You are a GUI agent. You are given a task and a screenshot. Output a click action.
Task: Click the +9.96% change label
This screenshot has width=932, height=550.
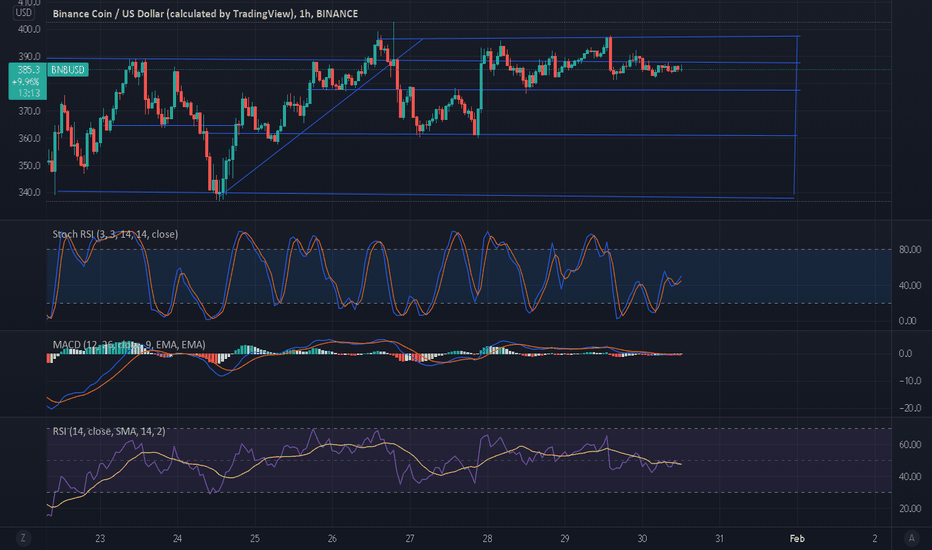(x=28, y=81)
